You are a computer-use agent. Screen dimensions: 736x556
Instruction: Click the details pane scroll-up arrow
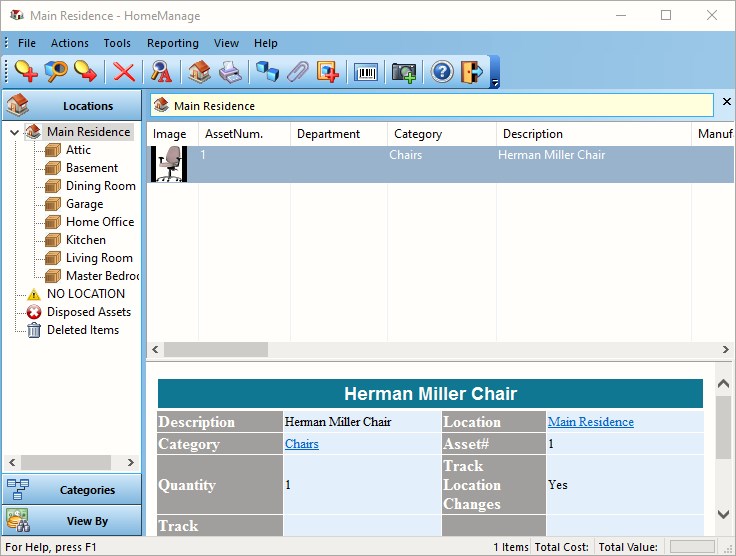tap(723, 383)
